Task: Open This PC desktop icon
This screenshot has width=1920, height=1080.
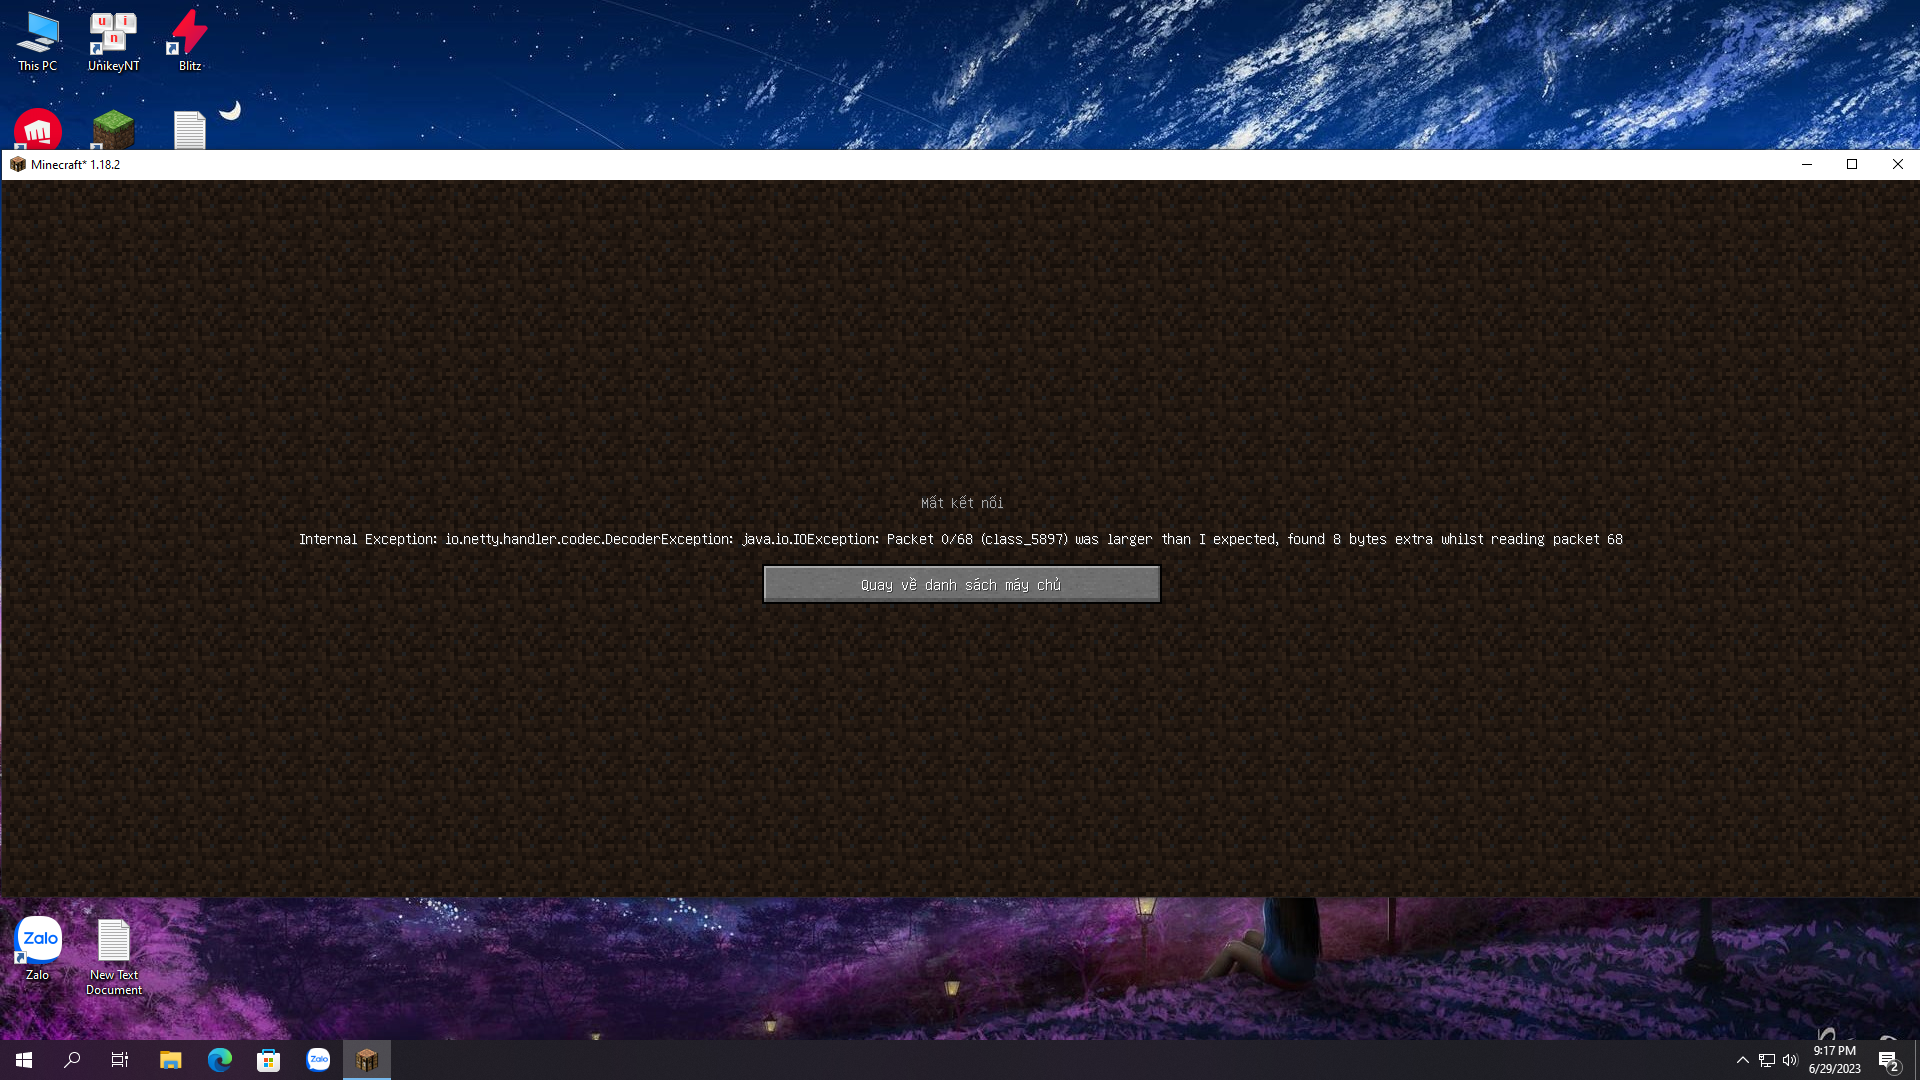Action: click(37, 41)
